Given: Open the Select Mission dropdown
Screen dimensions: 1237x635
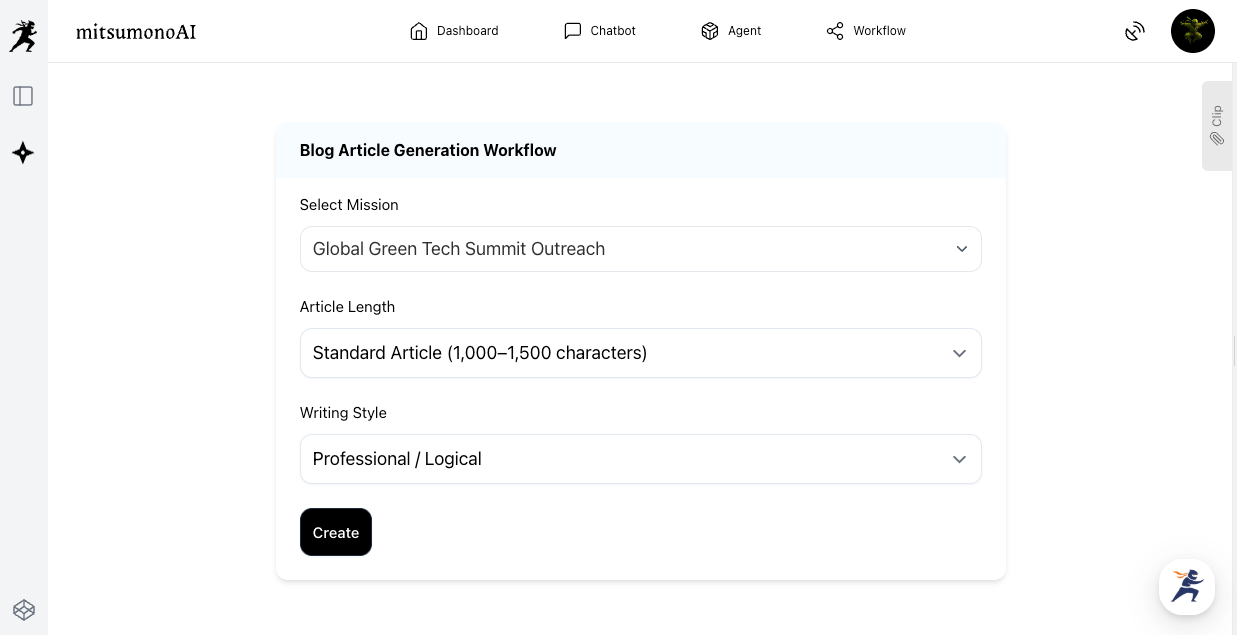Looking at the screenshot, I should pyautogui.click(x=640, y=249).
